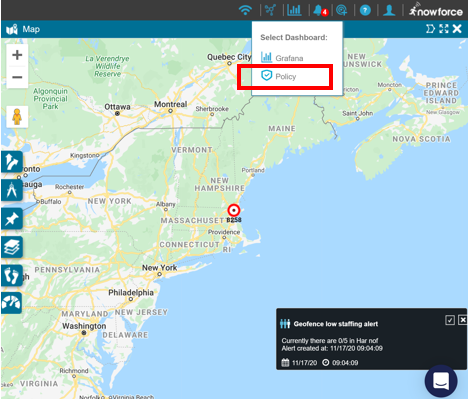This screenshot has height=400, width=468.
Task: Select the pushpin marker tool
Action: tap(12, 219)
